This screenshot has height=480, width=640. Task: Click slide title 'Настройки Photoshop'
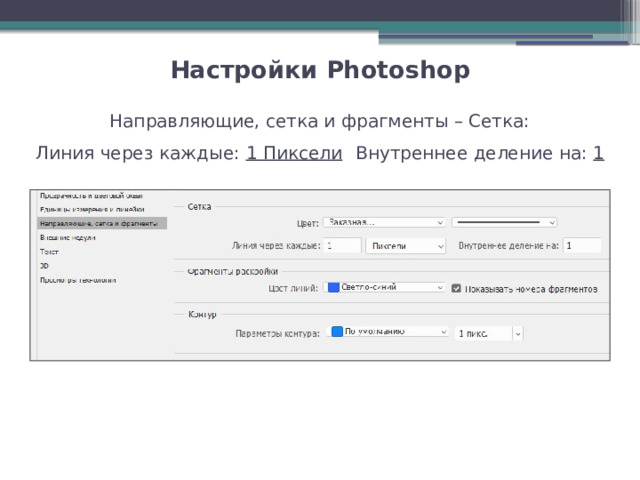click(x=320, y=70)
